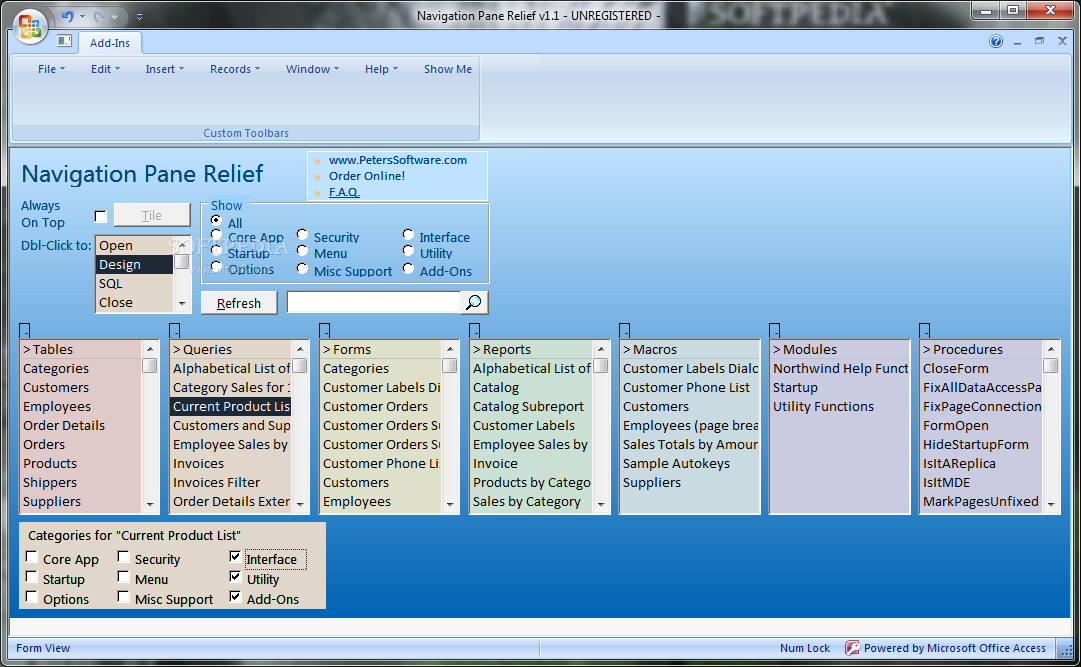Viewport: 1081px width, 667px height.
Task: Collapse the Modules list with its minus box
Action: [774, 330]
